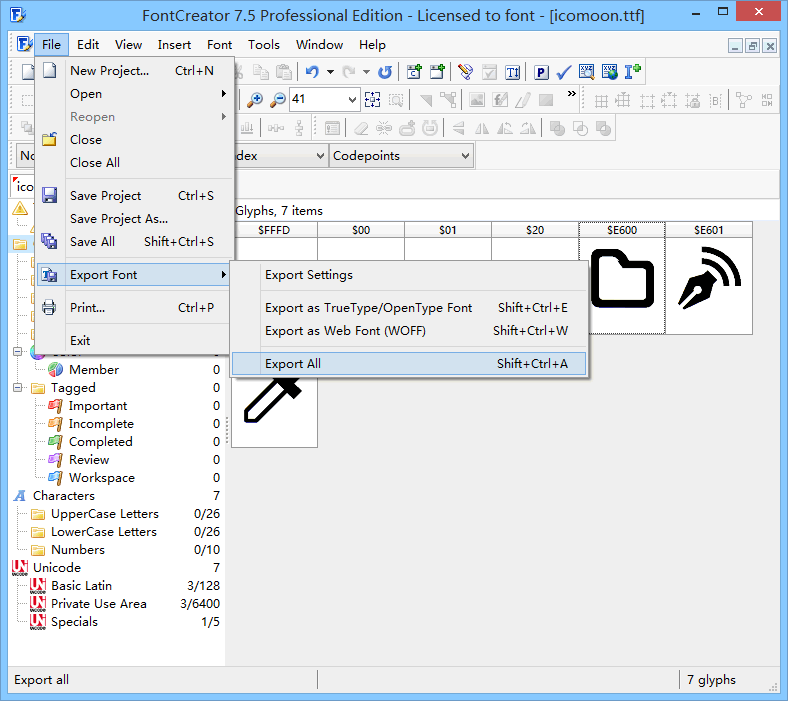
Task: Select Close All in the File menu
Action: (135, 163)
